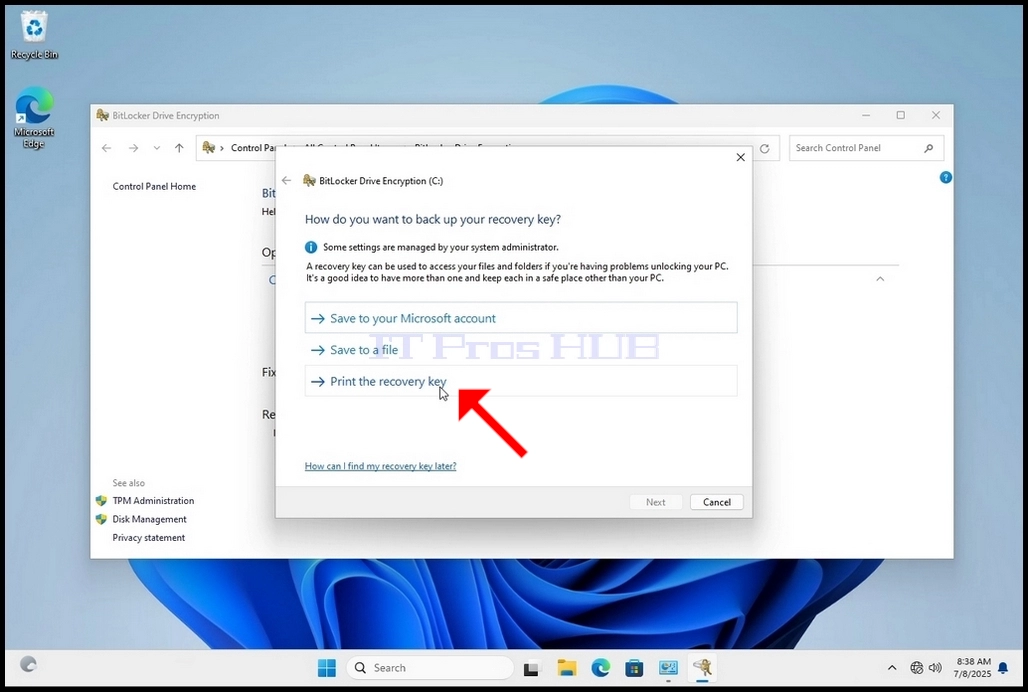Open the volume tray icon
This screenshot has width=1028, height=692.
click(936, 668)
